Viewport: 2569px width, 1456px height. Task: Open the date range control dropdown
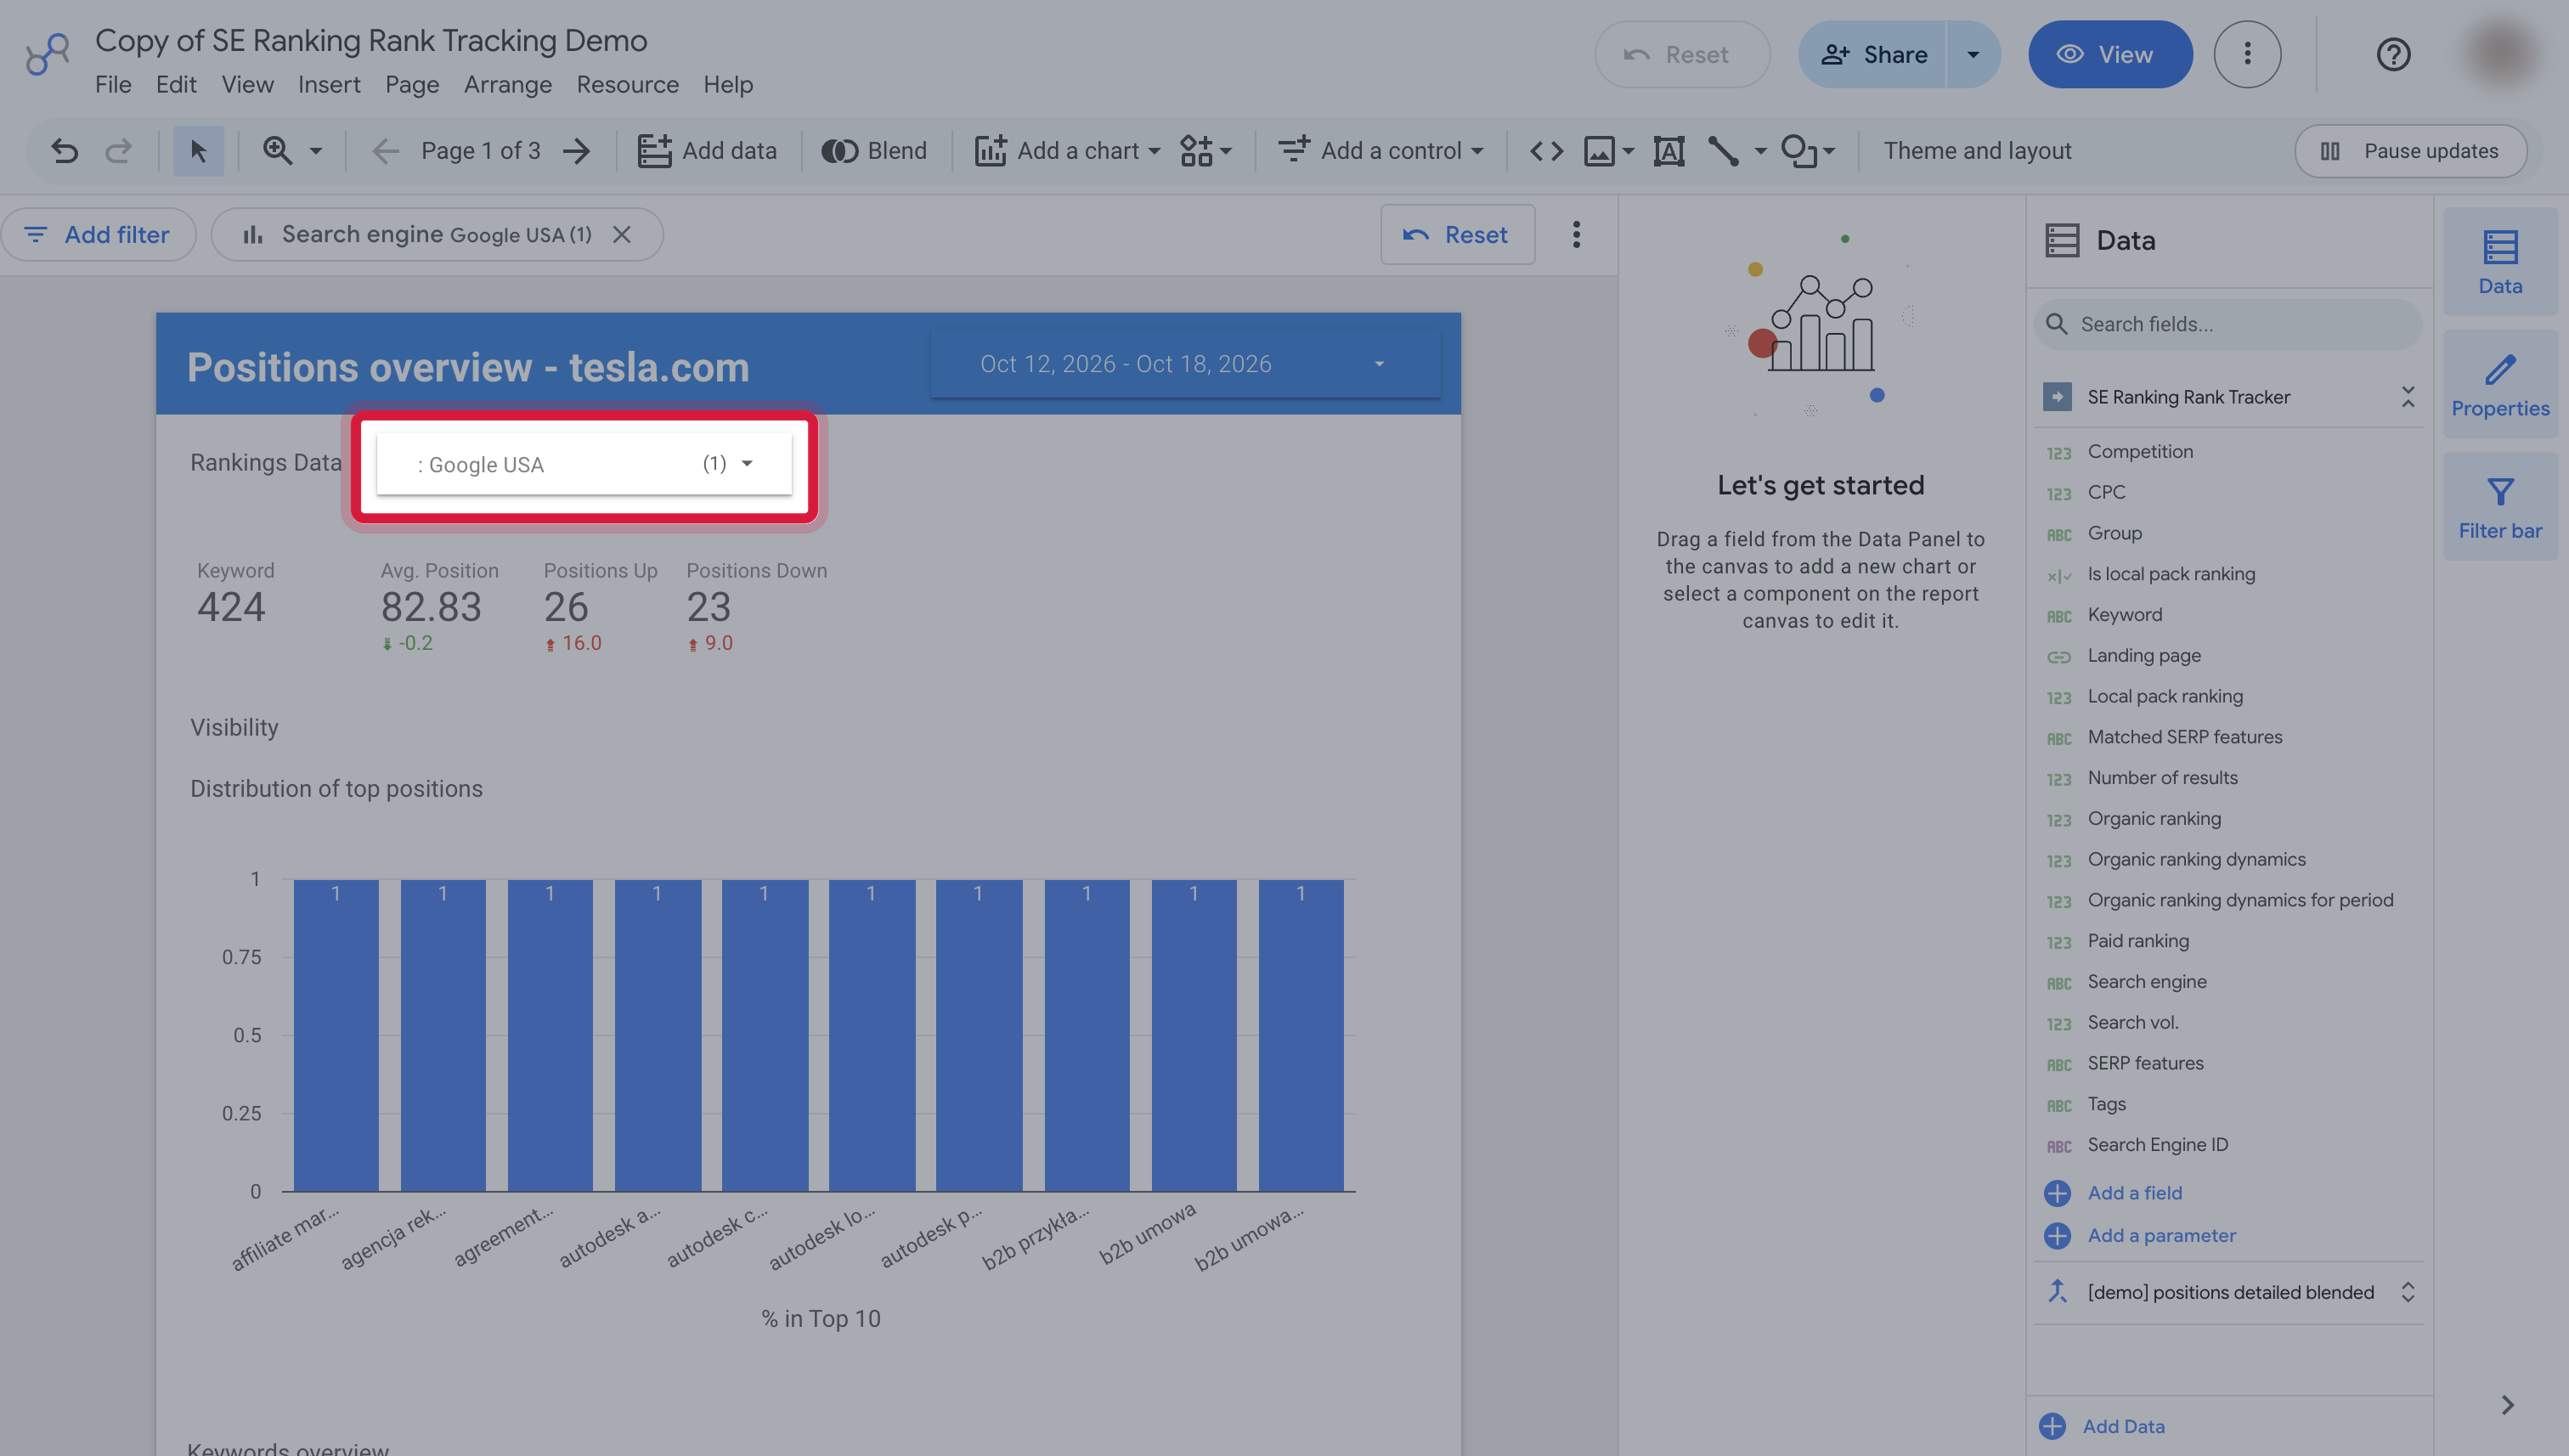(x=1185, y=364)
